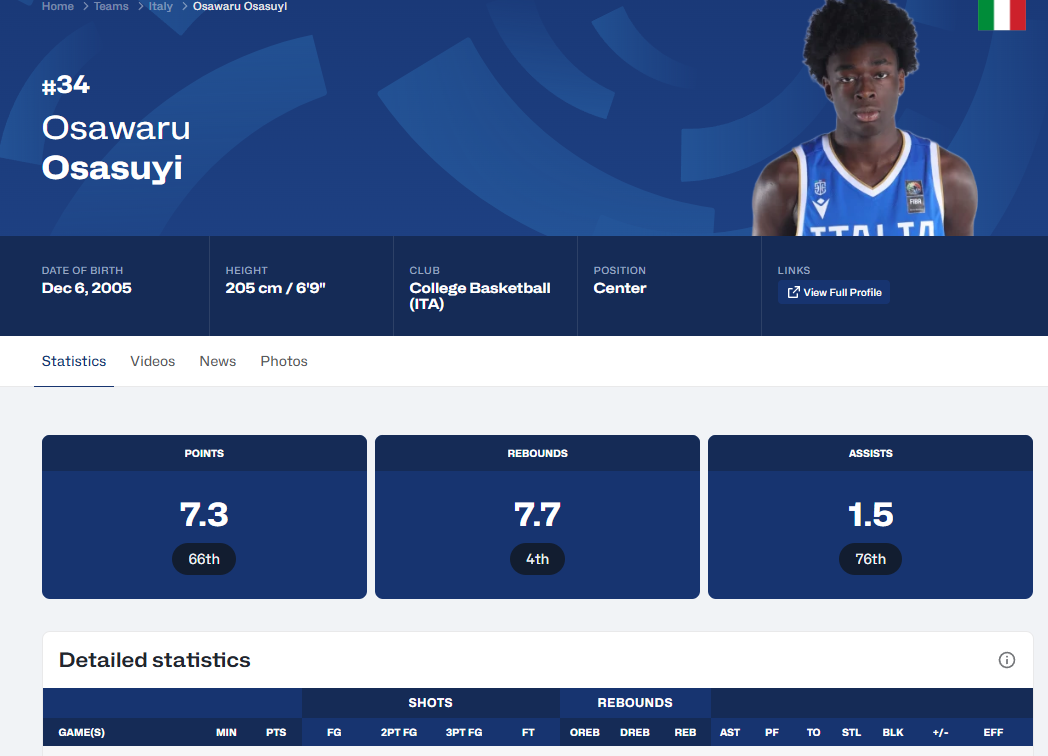This screenshot has height=756, width=1048.
Task: Click the REB column header
Action: coord(685,732)
